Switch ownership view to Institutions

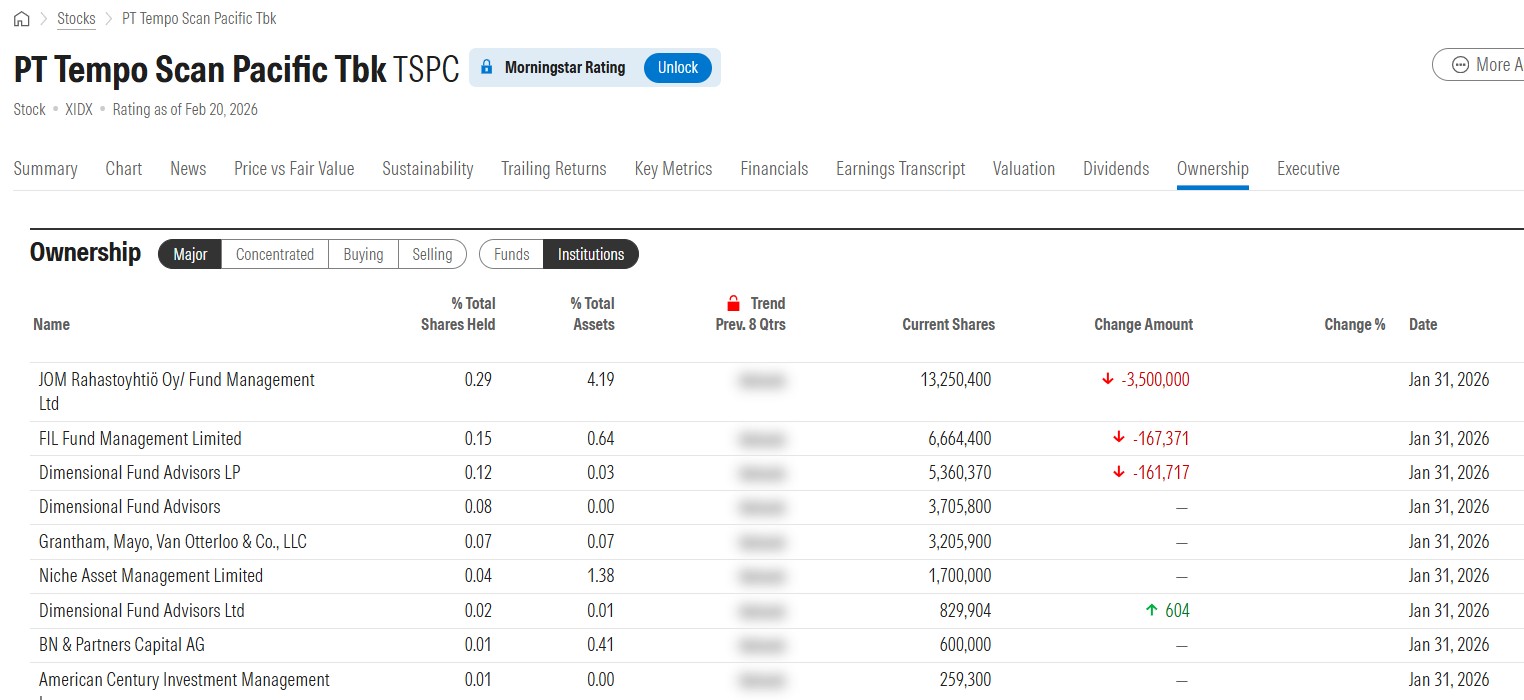(x=591, y=254)
